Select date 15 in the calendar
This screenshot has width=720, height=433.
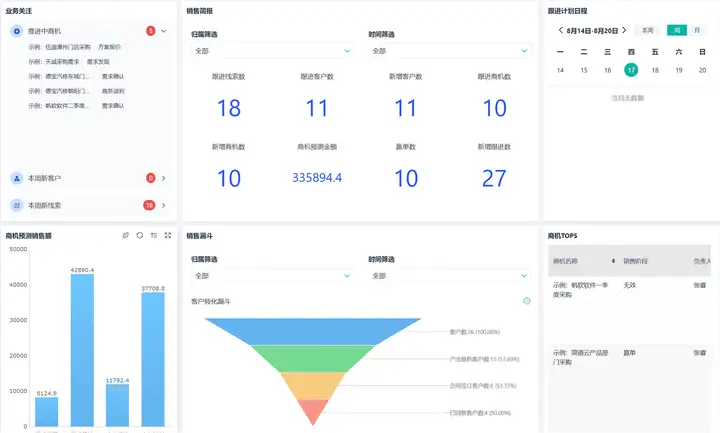pos(584,70)
